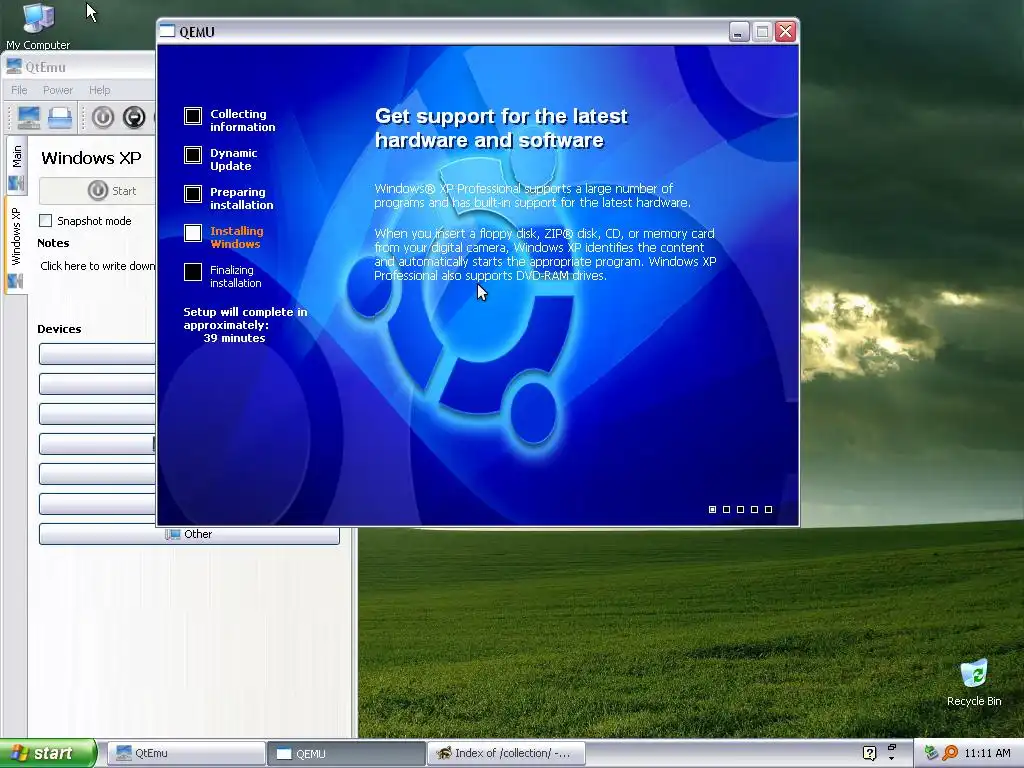The image size is (1024, 768).
Task: Select the QEMU taskbar button
Action: [345, 753]
